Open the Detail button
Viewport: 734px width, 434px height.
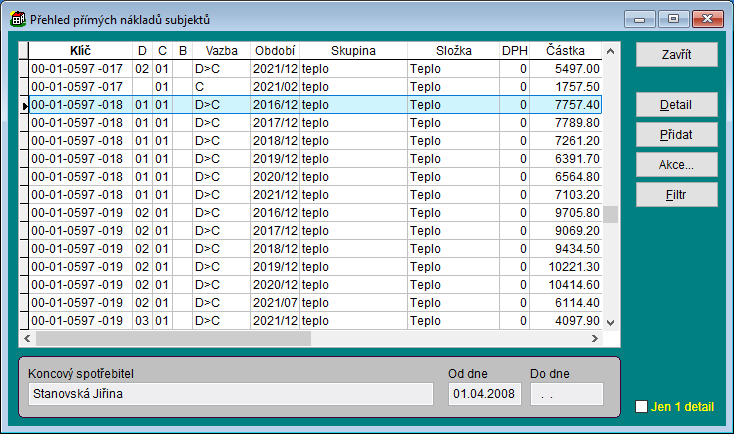pos(676,105)
